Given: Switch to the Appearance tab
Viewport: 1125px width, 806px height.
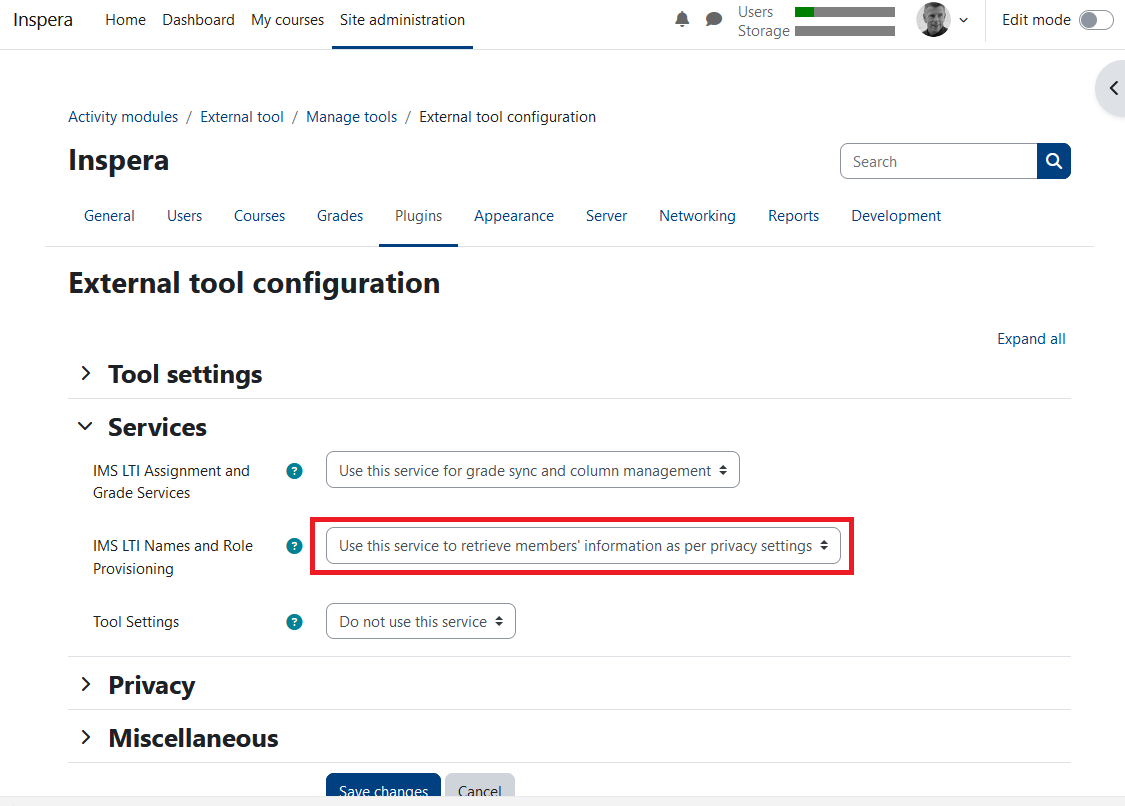Looking at the screenshot, I should point(514,216).
